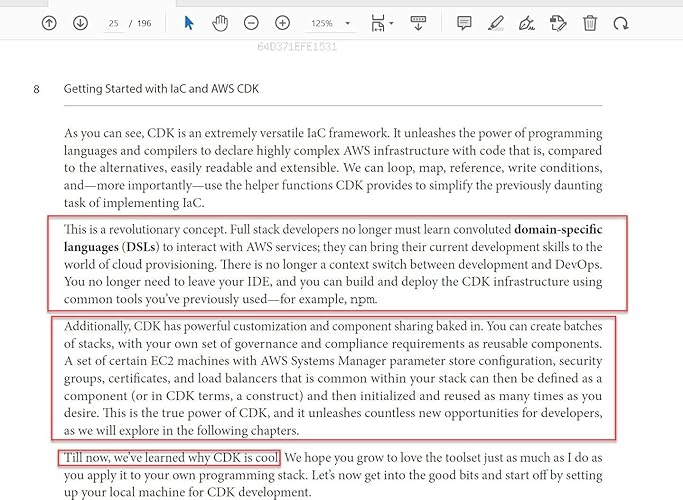The width and height of the screenshot is (683, 500).
Task: Zoom out with the minus circle icon
Action: (x=251, y=23)
